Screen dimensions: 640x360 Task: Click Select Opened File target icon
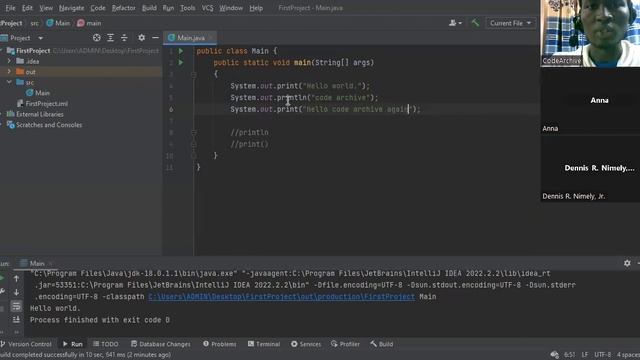(97, 38)
